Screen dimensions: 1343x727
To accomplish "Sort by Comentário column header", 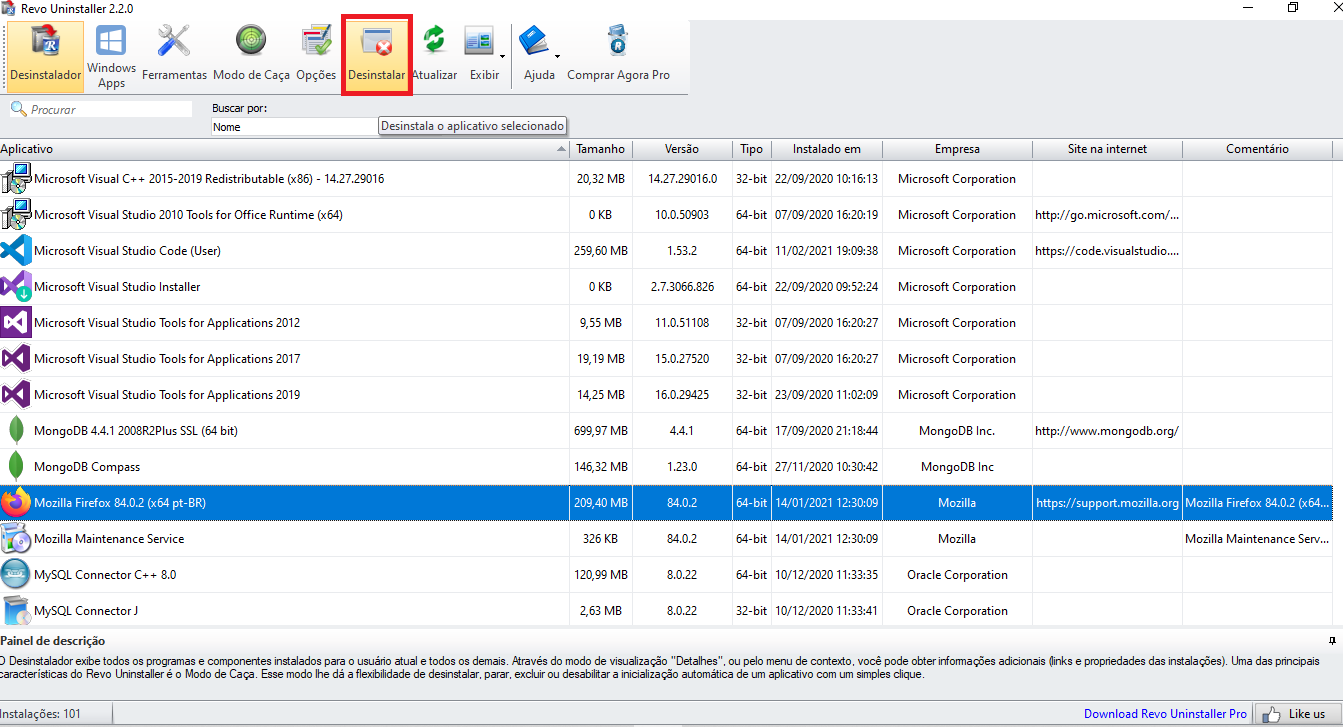I will point(1257,149).
